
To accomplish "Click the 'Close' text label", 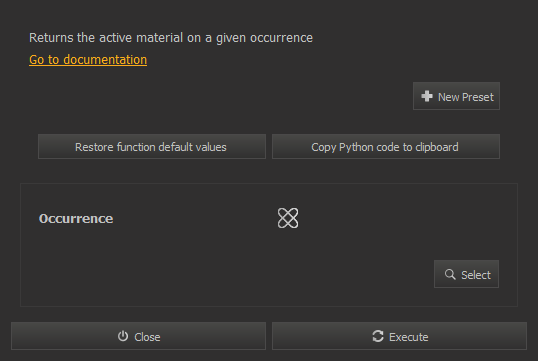I will 147,337.
